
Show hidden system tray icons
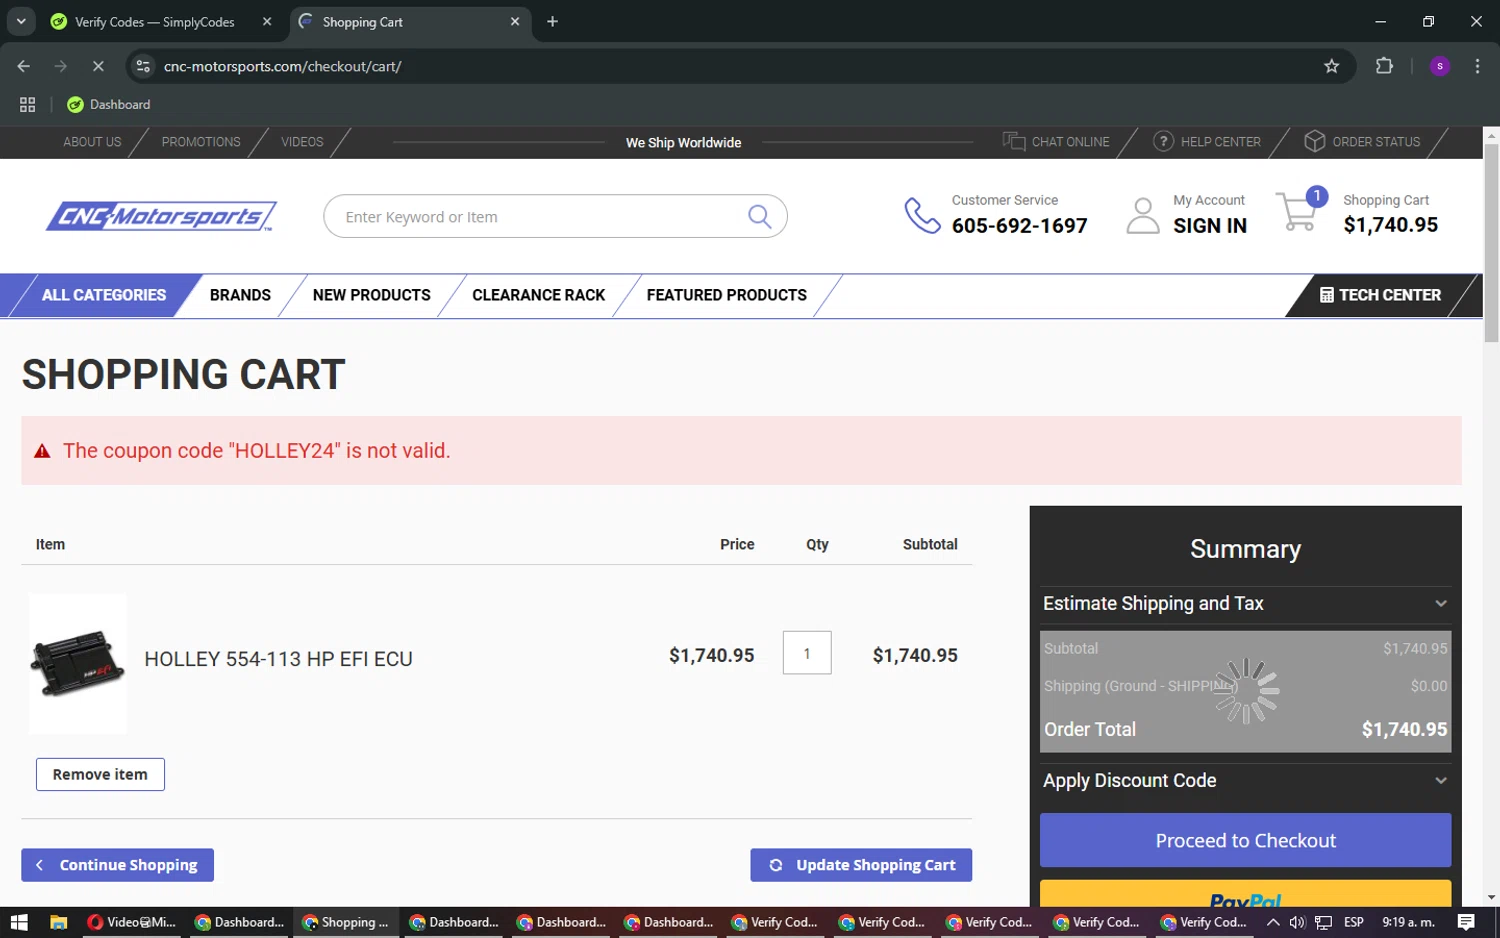click(x=1272, y=922)
